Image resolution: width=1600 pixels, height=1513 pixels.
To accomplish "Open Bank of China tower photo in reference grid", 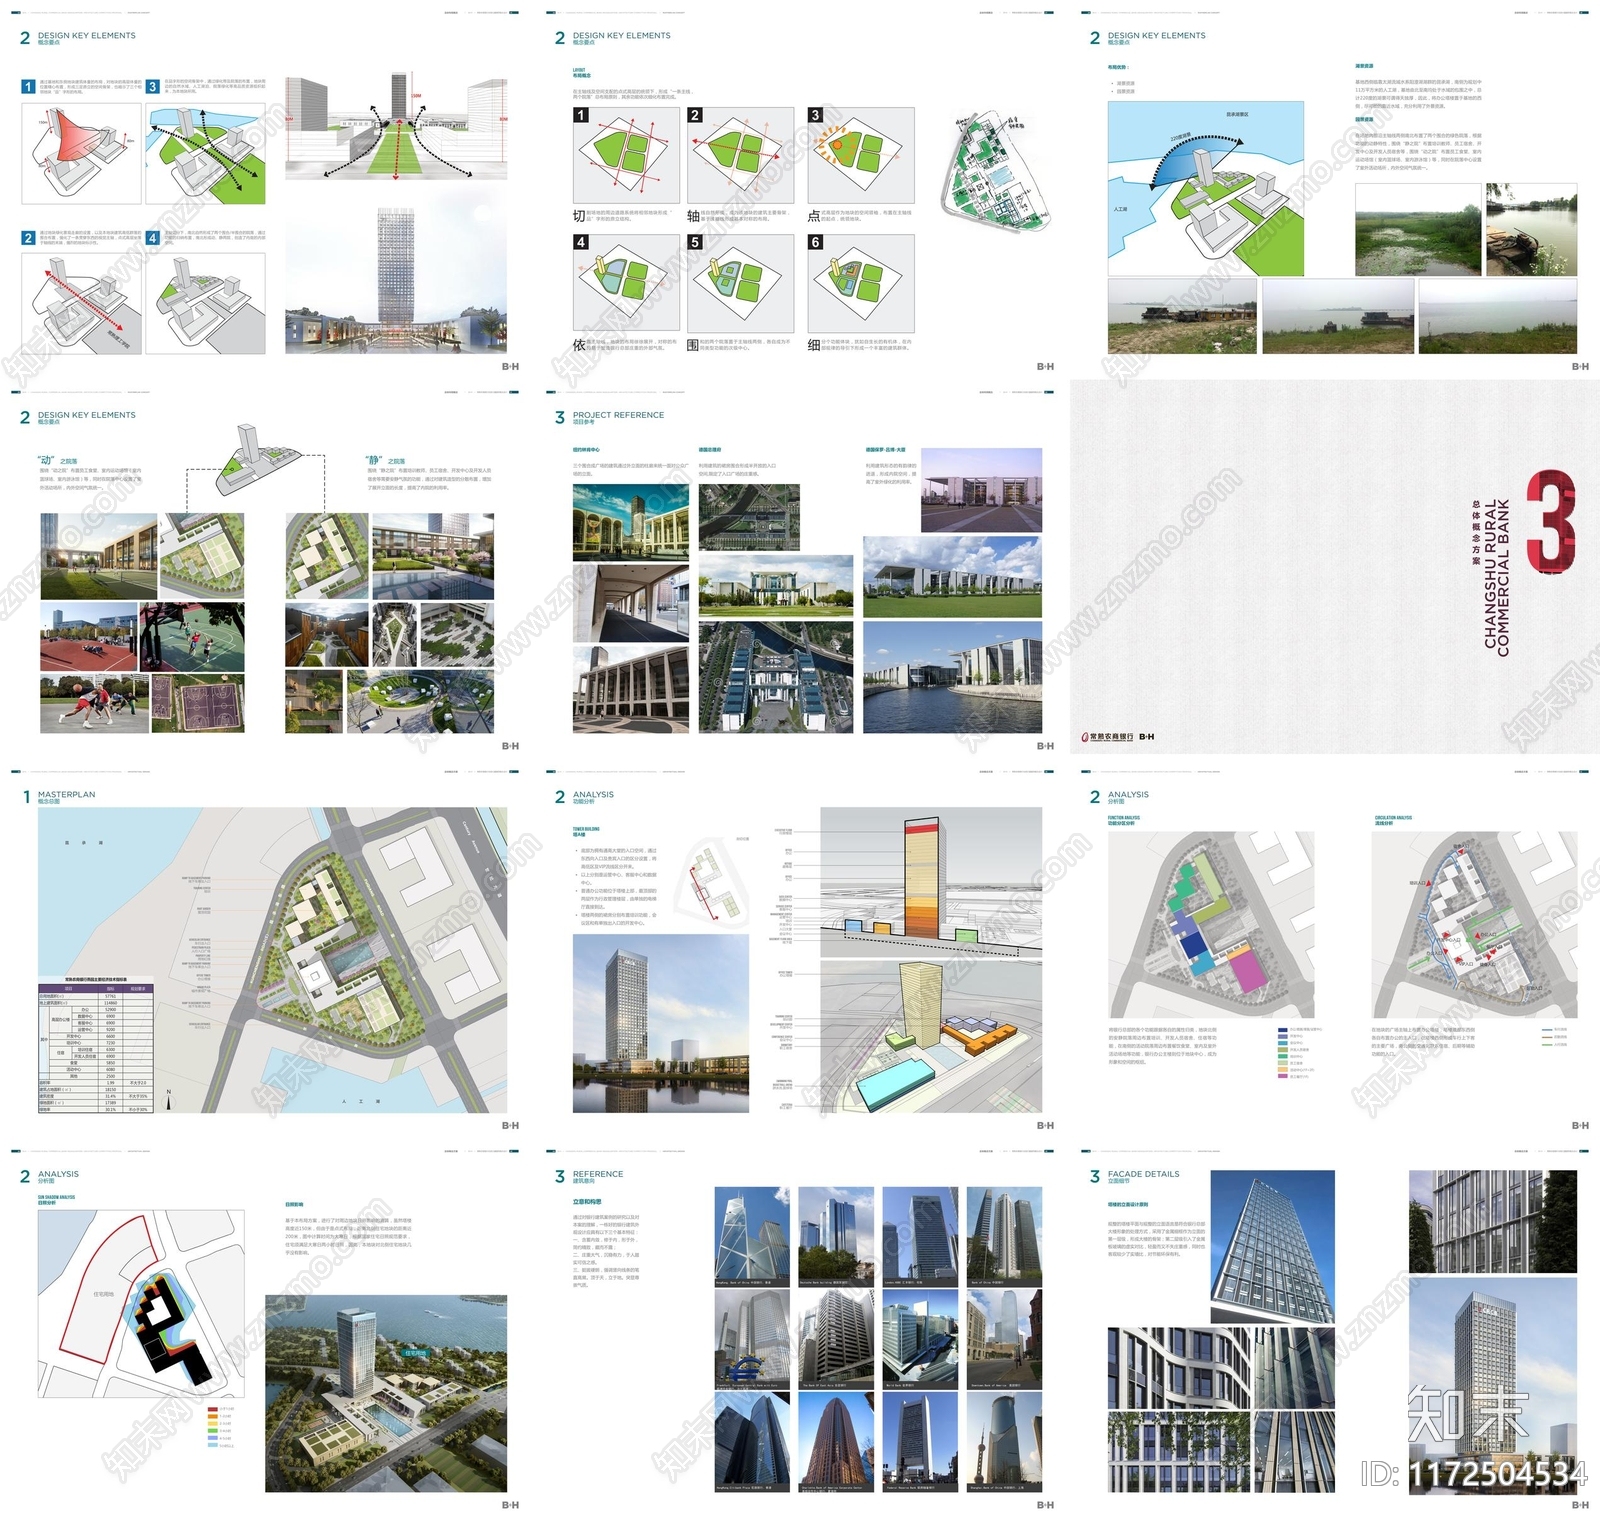I will point(752,1237).
